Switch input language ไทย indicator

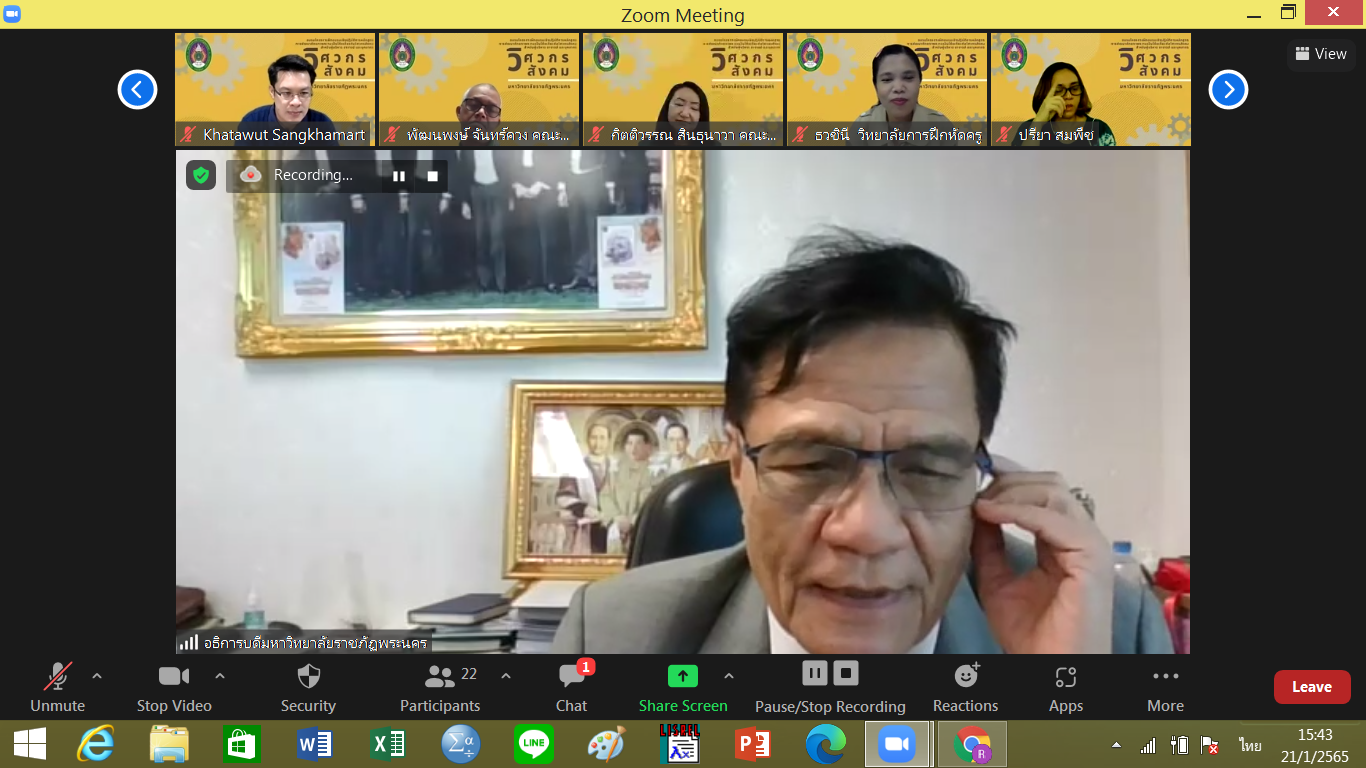coord(1250,745)
